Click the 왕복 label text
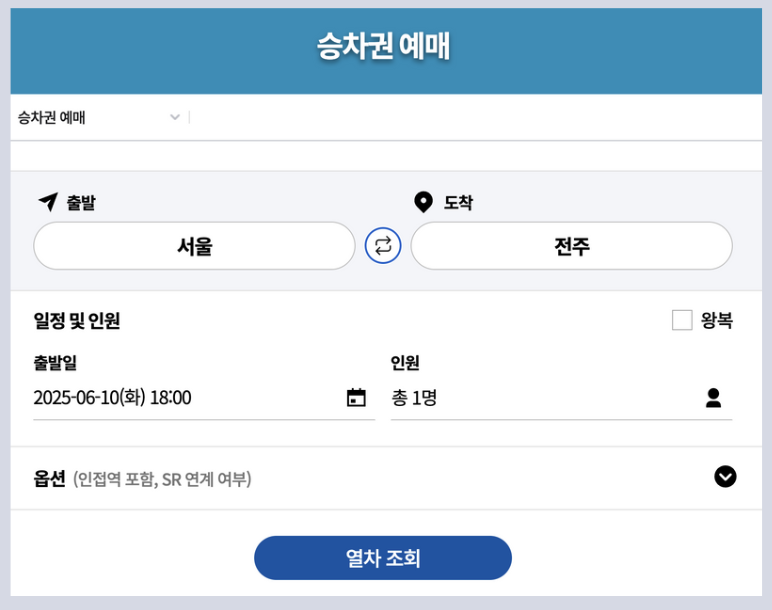 (x=716, y=321)
